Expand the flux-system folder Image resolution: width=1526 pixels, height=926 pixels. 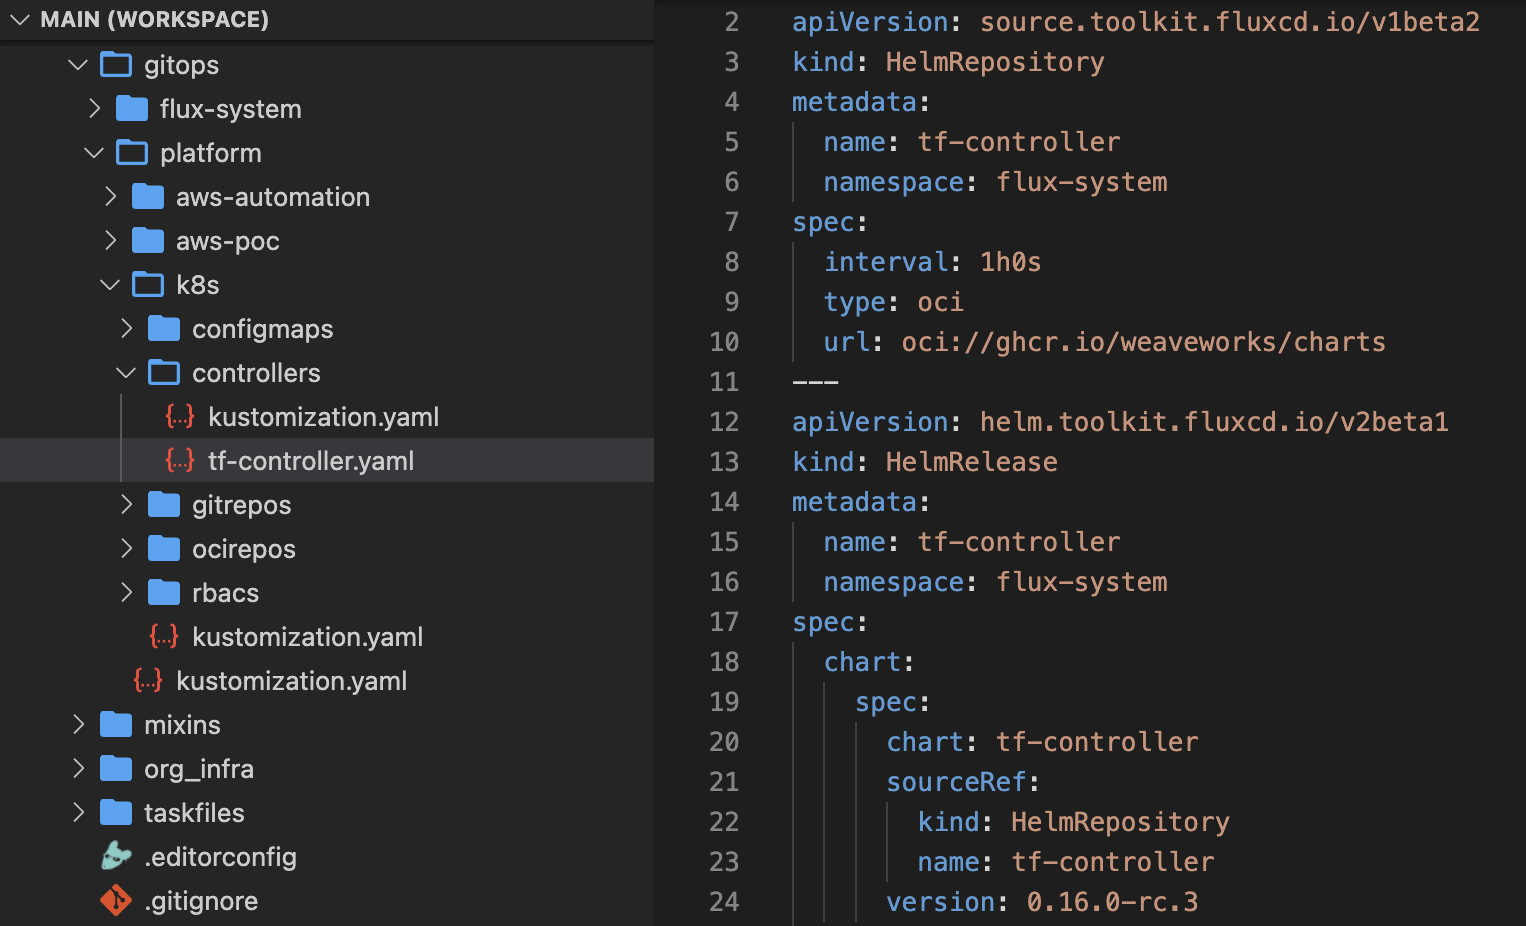[x=93, y=108]
